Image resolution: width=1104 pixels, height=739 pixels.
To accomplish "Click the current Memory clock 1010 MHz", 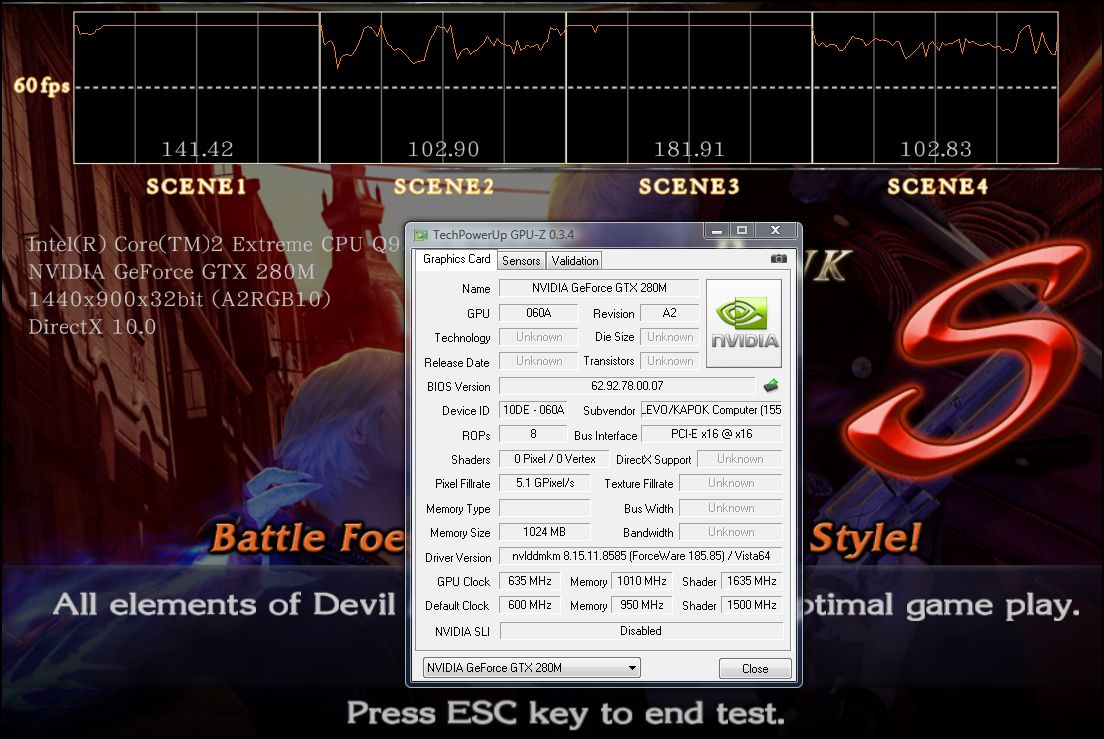I will pos(641,581).
